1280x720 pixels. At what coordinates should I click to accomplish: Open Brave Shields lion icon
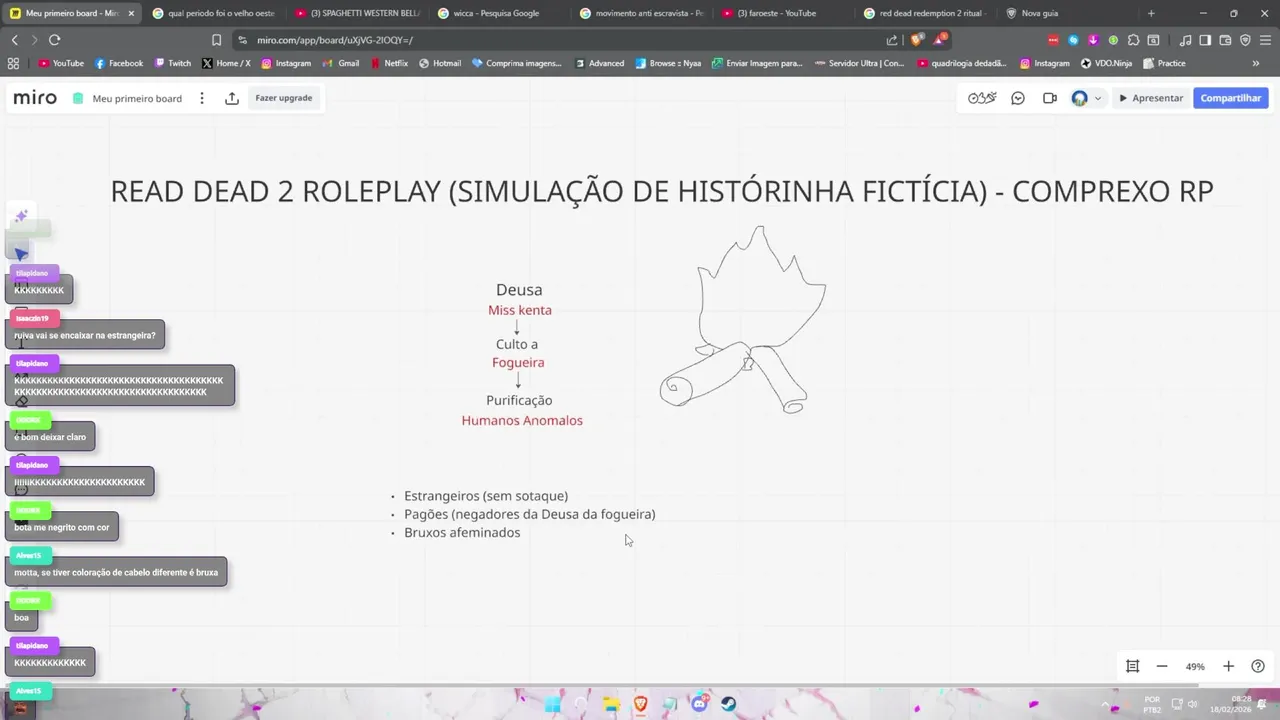(918, 40)
